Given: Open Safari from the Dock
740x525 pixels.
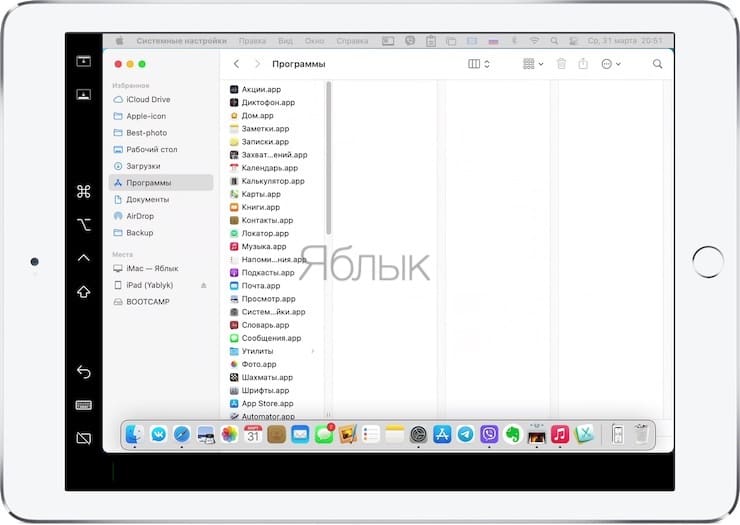Looking at the screenshot, I should [x=182, y=434].
